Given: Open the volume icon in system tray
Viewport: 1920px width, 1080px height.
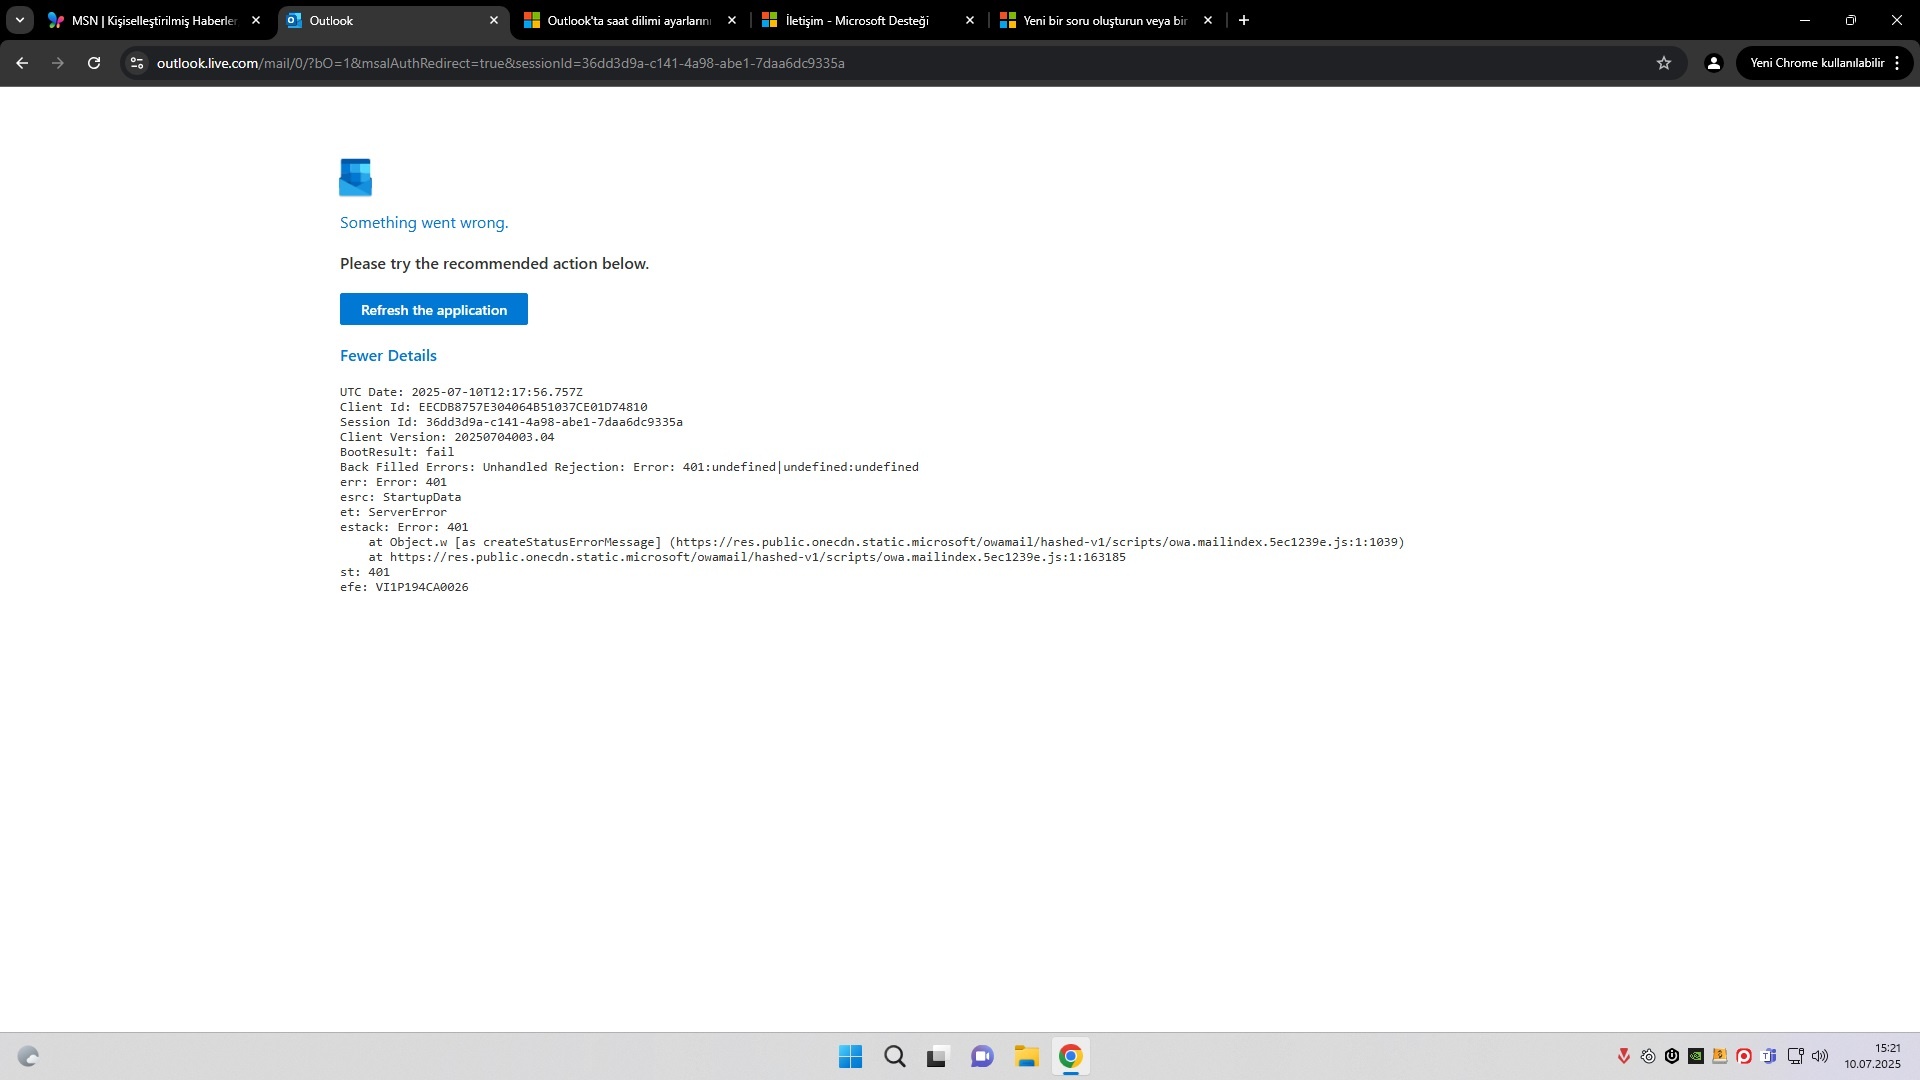Looking at the screenshot, I should (1820, 1056).
